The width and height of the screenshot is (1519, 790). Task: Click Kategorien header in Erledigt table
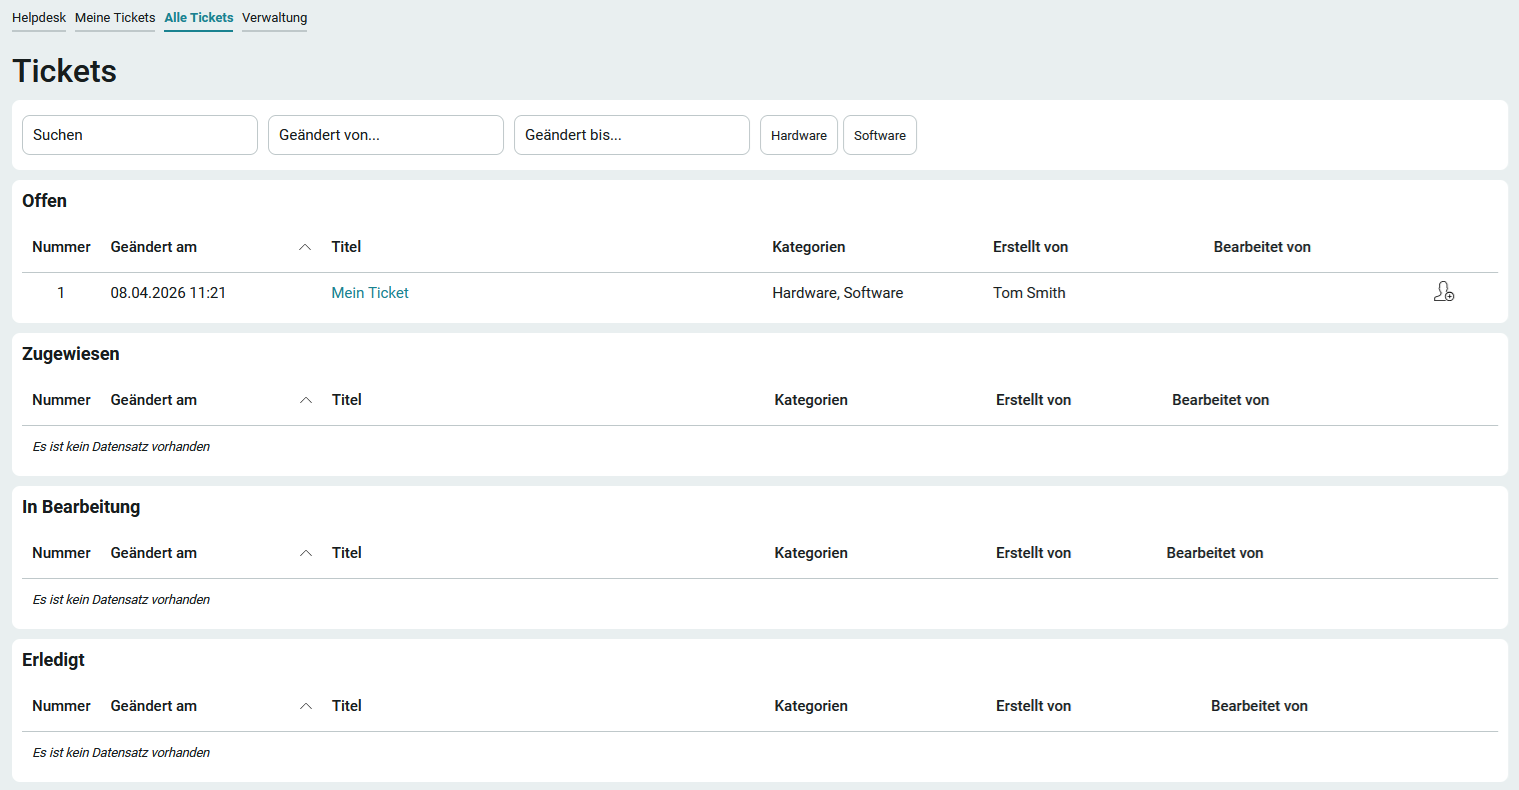click(811, 706)
